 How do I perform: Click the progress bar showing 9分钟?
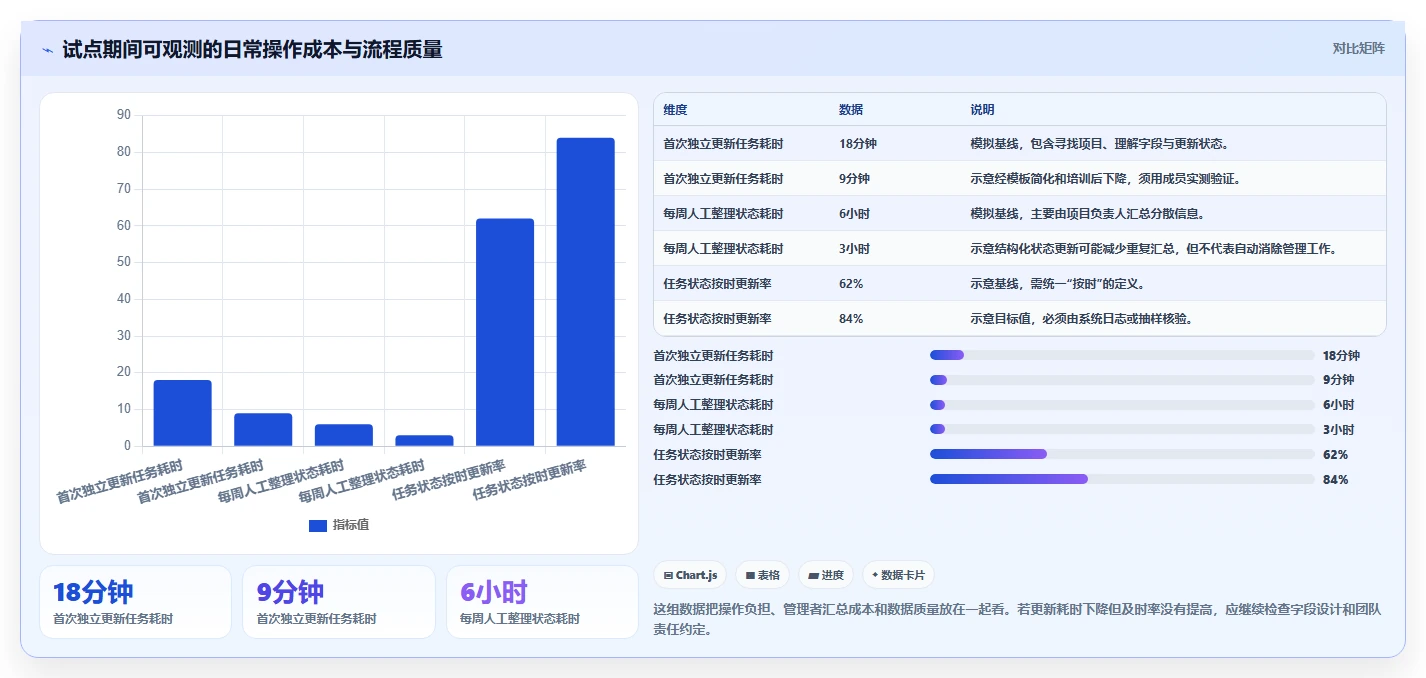[1122, 380]
